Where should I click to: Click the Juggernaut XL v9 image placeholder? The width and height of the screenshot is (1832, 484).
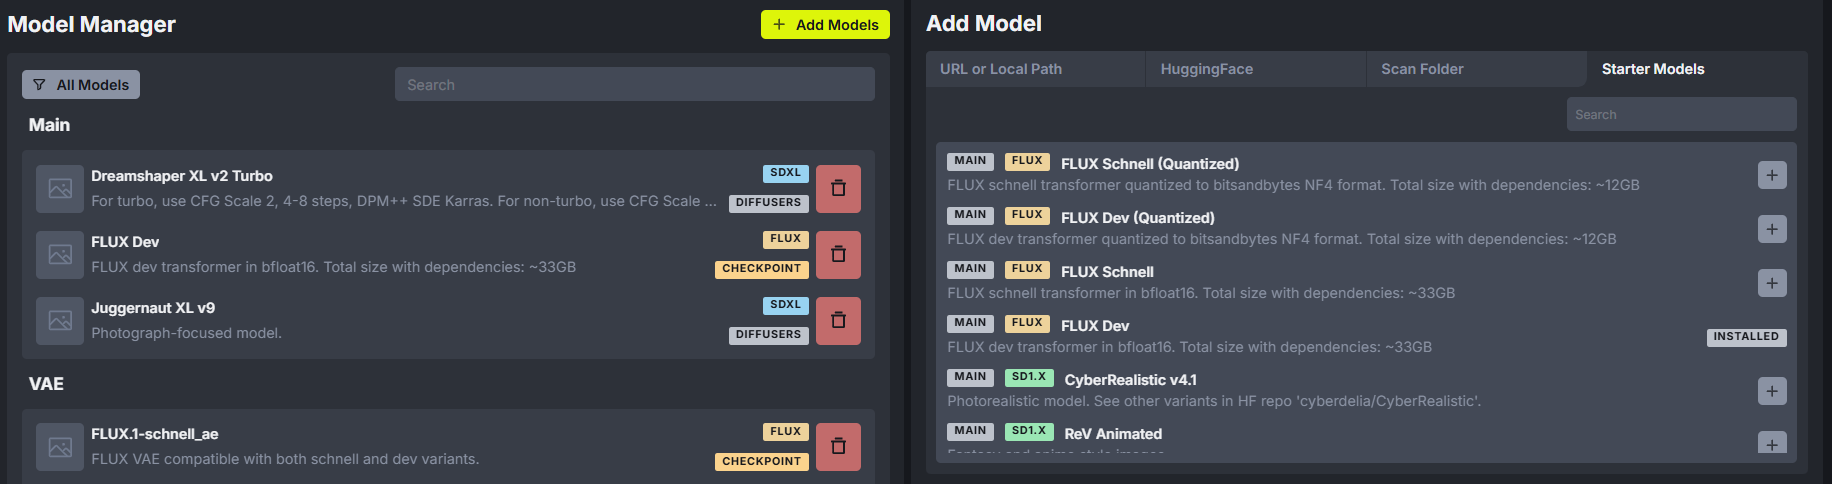pos(60,320)
